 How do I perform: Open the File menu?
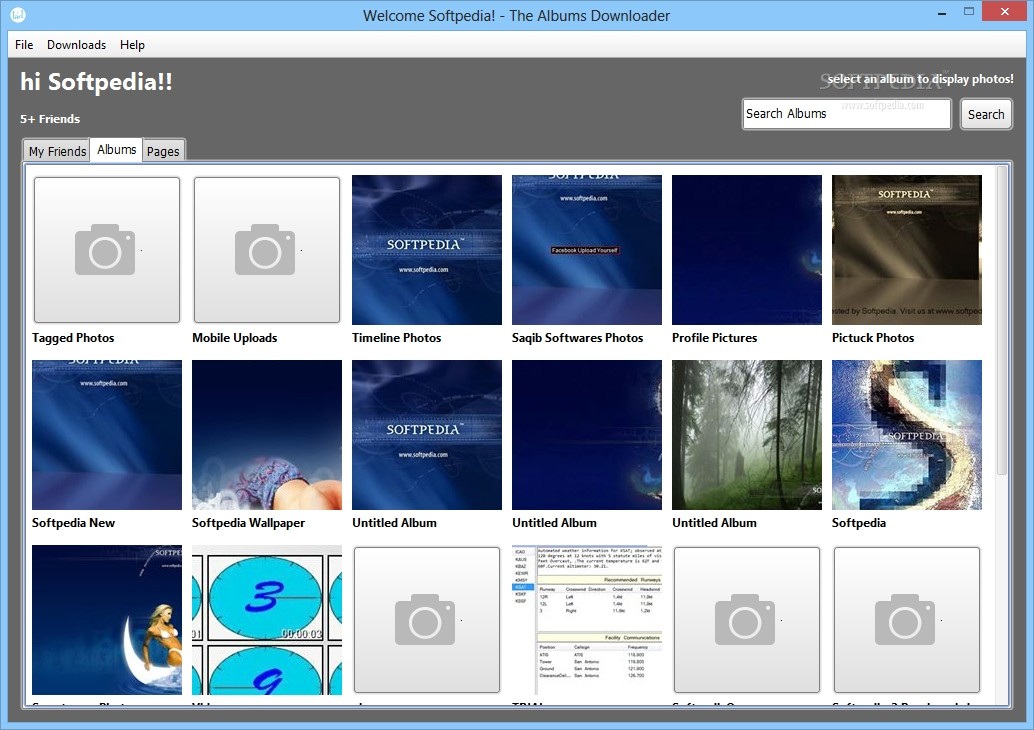tap(24, 45)
